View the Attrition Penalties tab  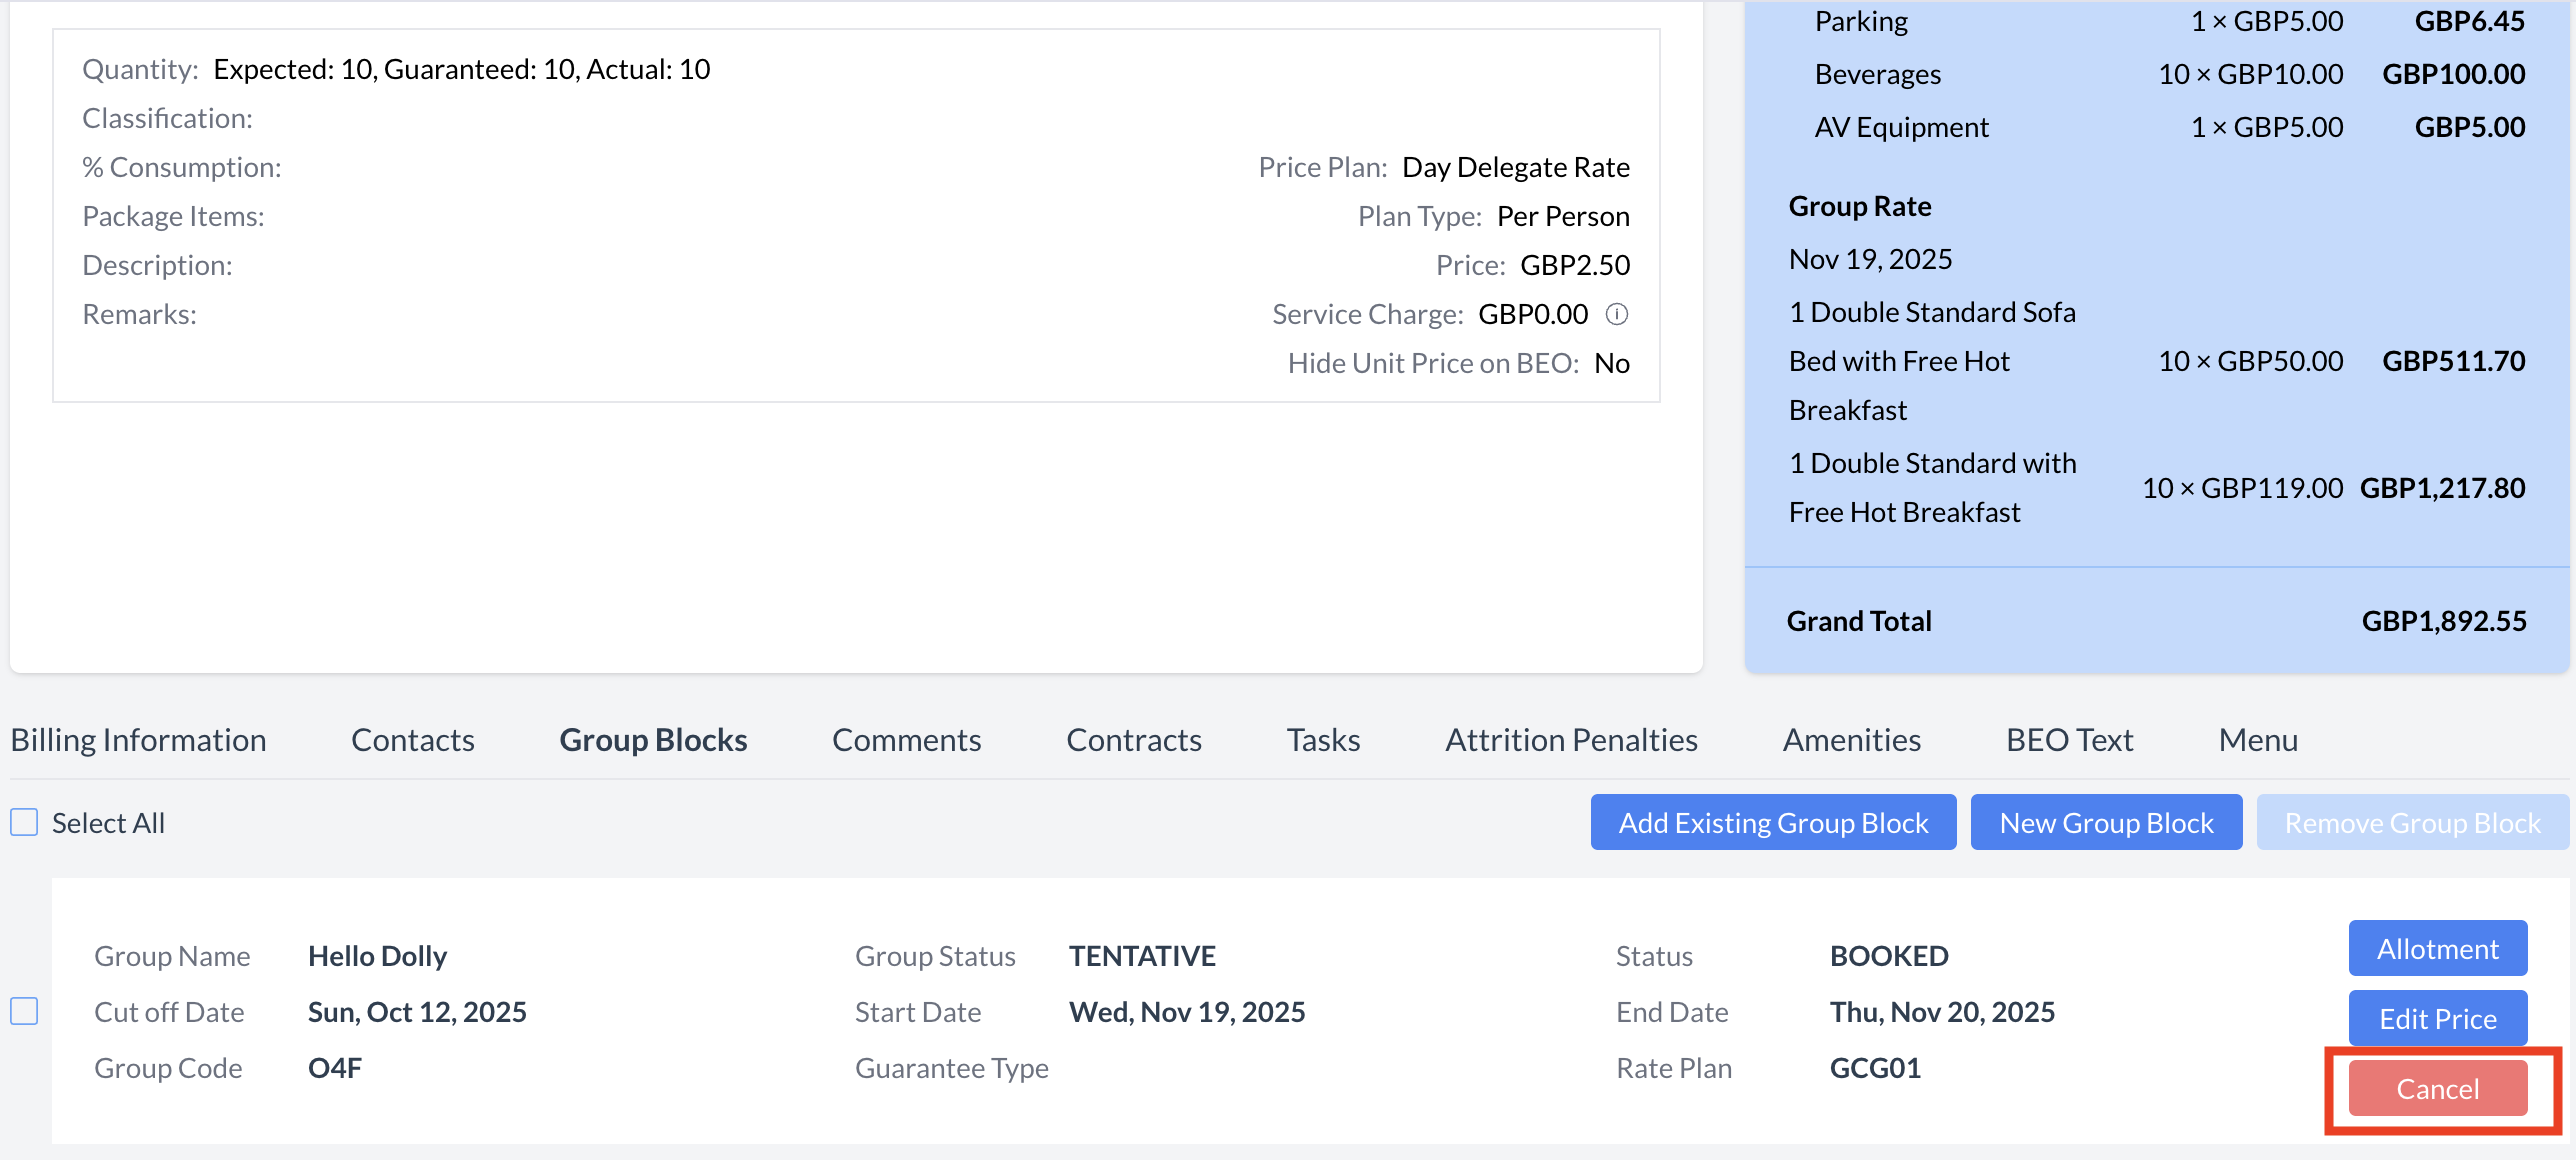(x=1571, y=740)
